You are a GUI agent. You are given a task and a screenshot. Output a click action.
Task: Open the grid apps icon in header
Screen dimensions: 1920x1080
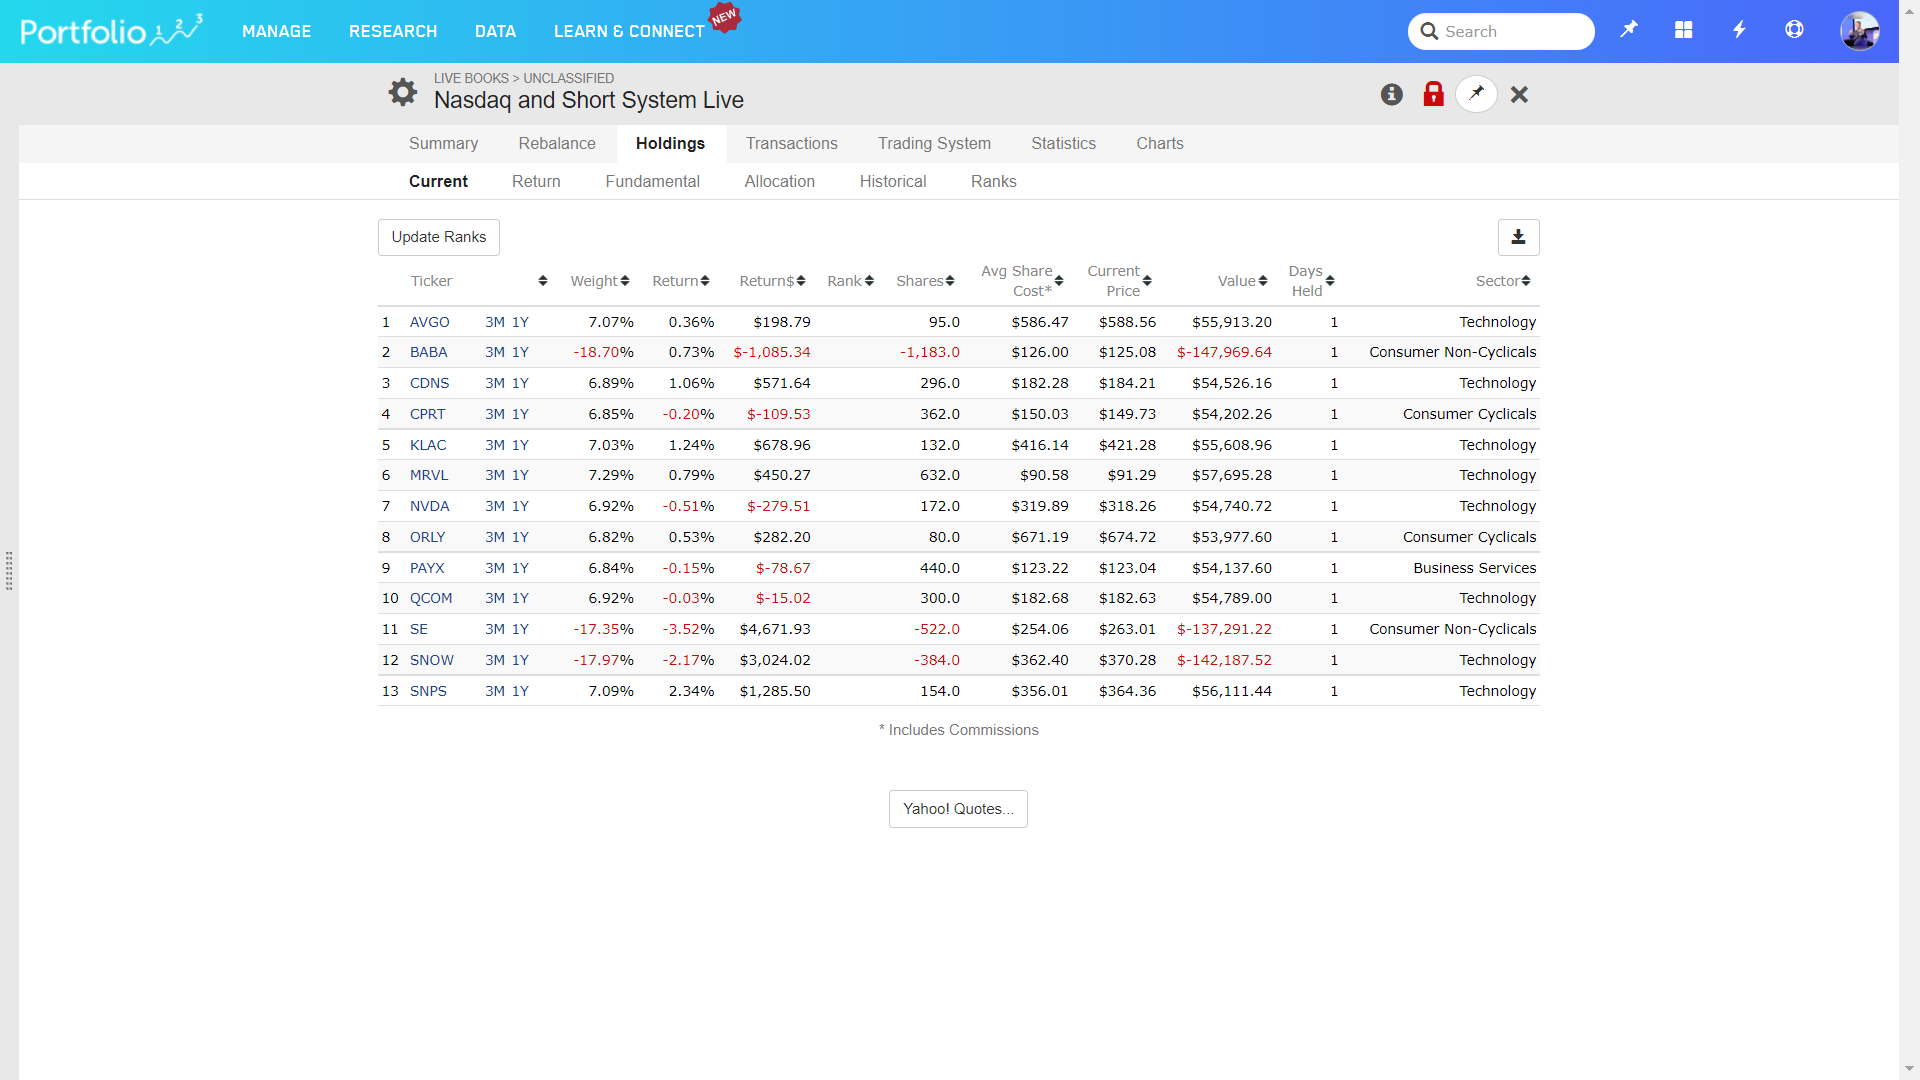pos(1684,30)
